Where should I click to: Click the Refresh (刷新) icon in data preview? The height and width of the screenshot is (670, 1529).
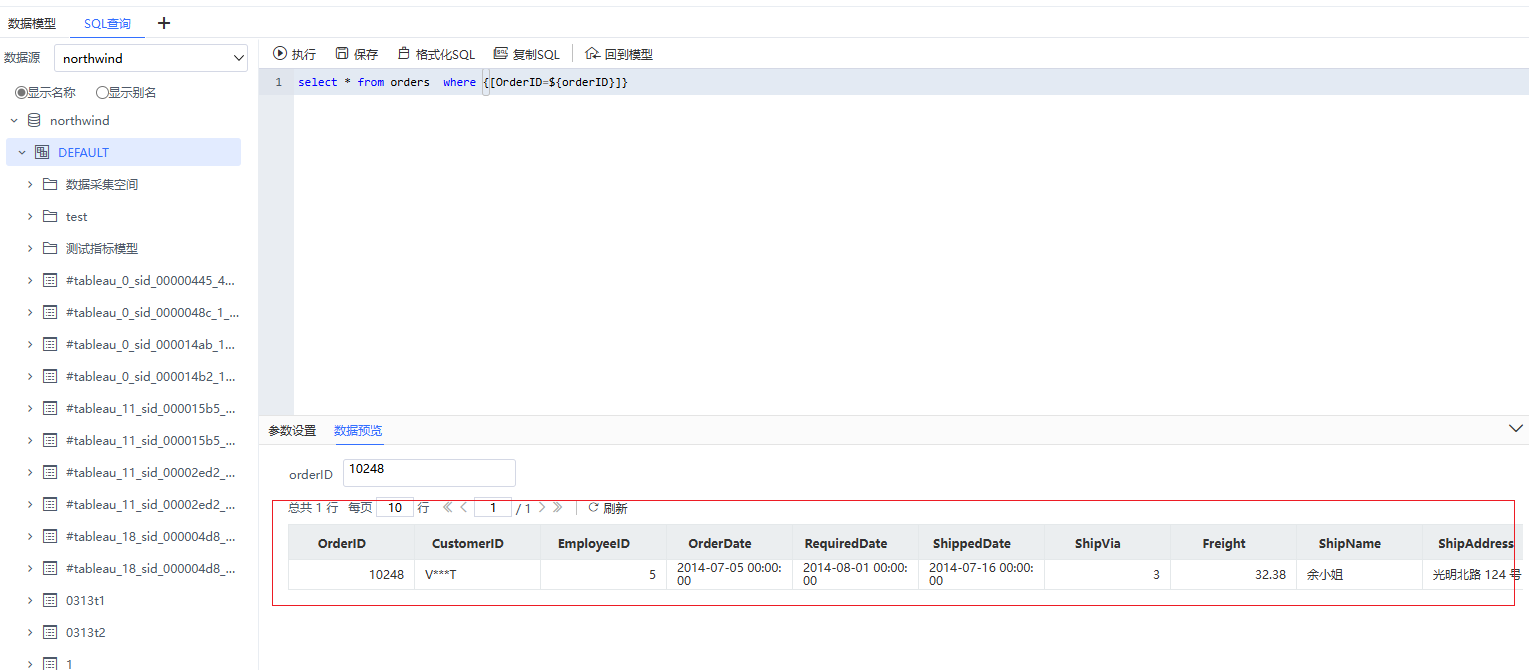[x=593, y=508]
